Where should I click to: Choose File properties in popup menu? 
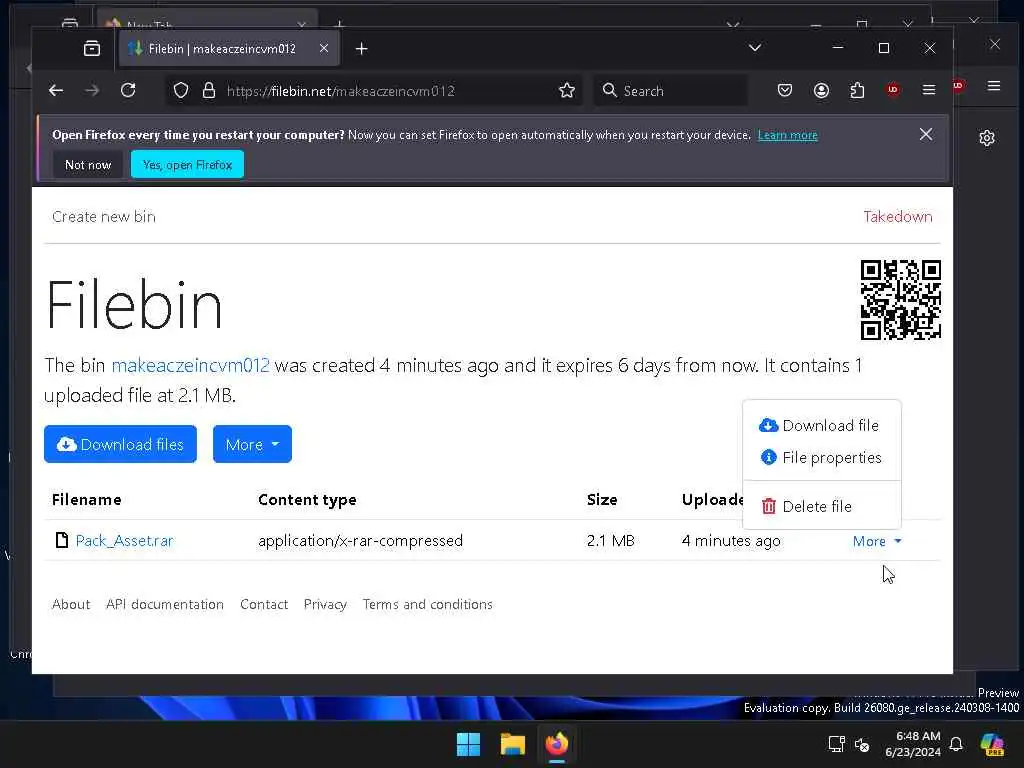click(822, 458)
